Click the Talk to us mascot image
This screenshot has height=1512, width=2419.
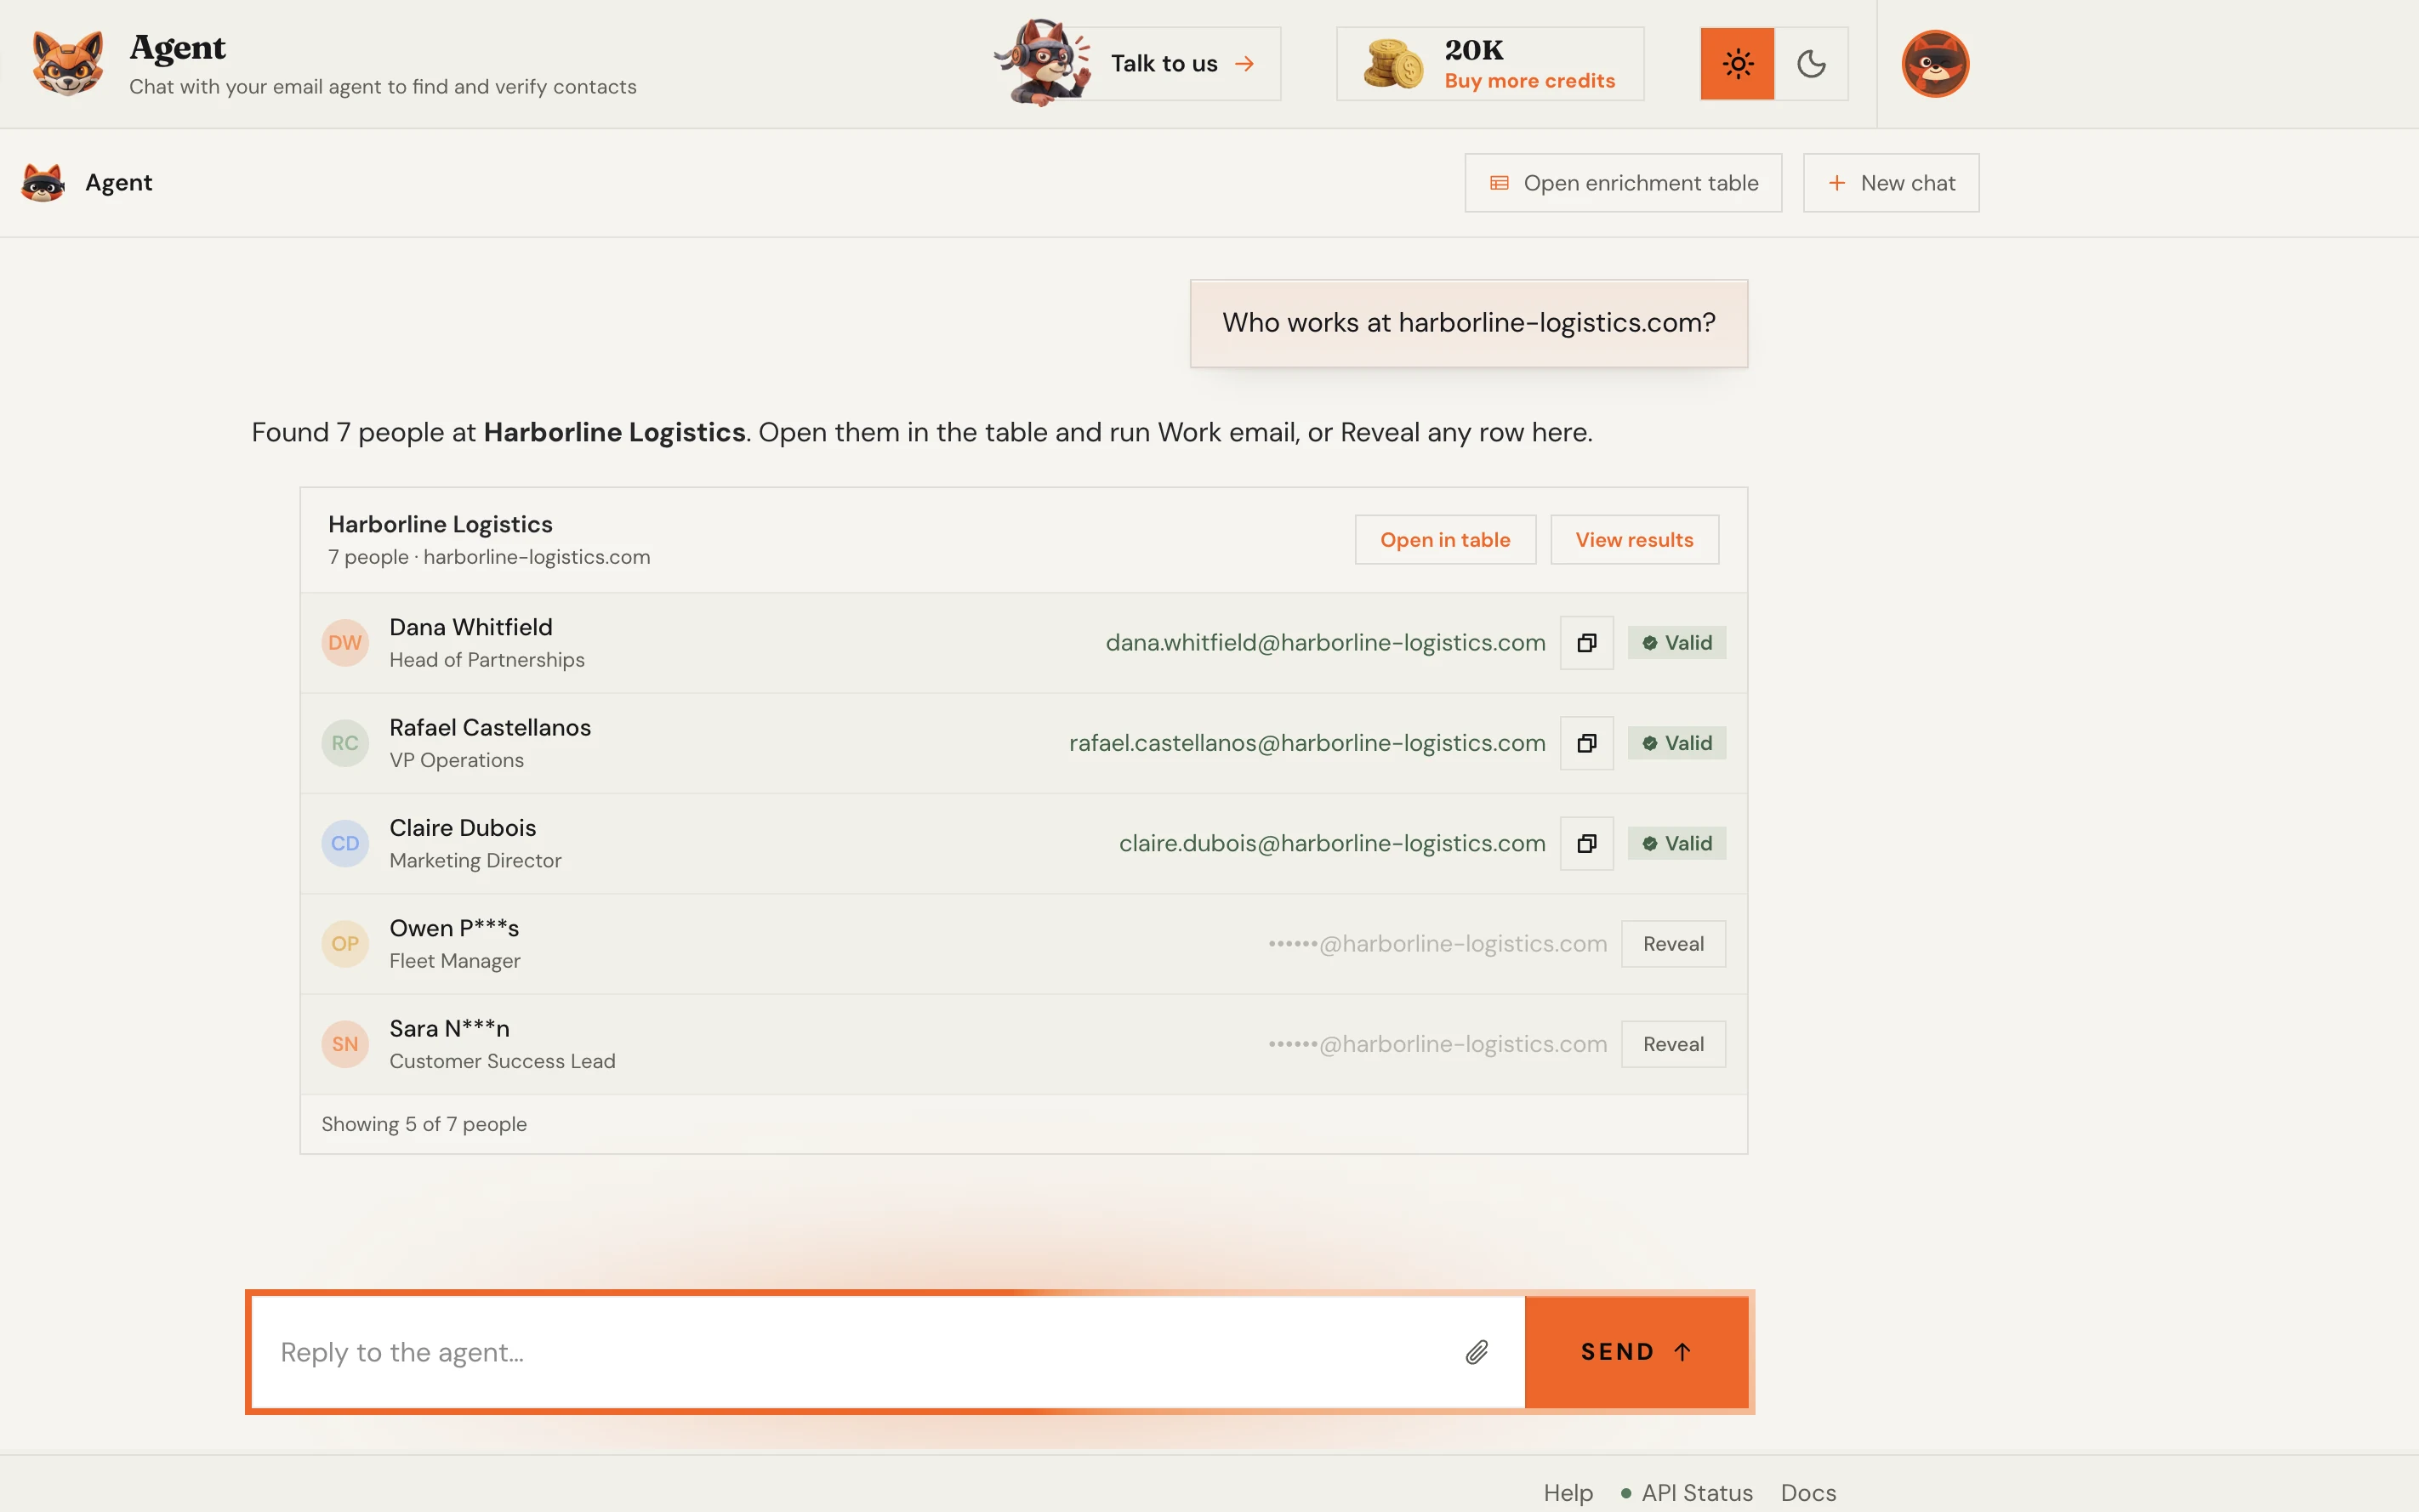1042,62
